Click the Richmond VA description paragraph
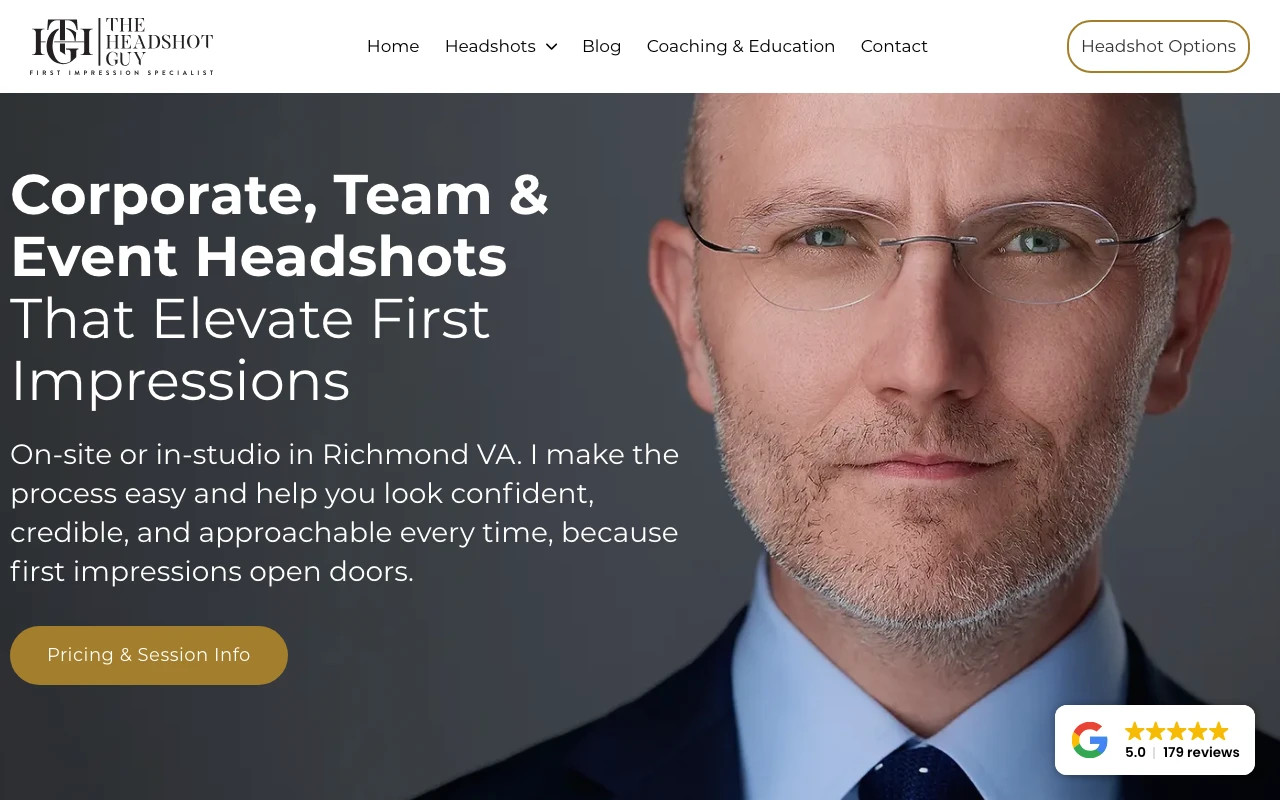The width and height of the screenshot is (1280, 800). (x=345, y=513)
